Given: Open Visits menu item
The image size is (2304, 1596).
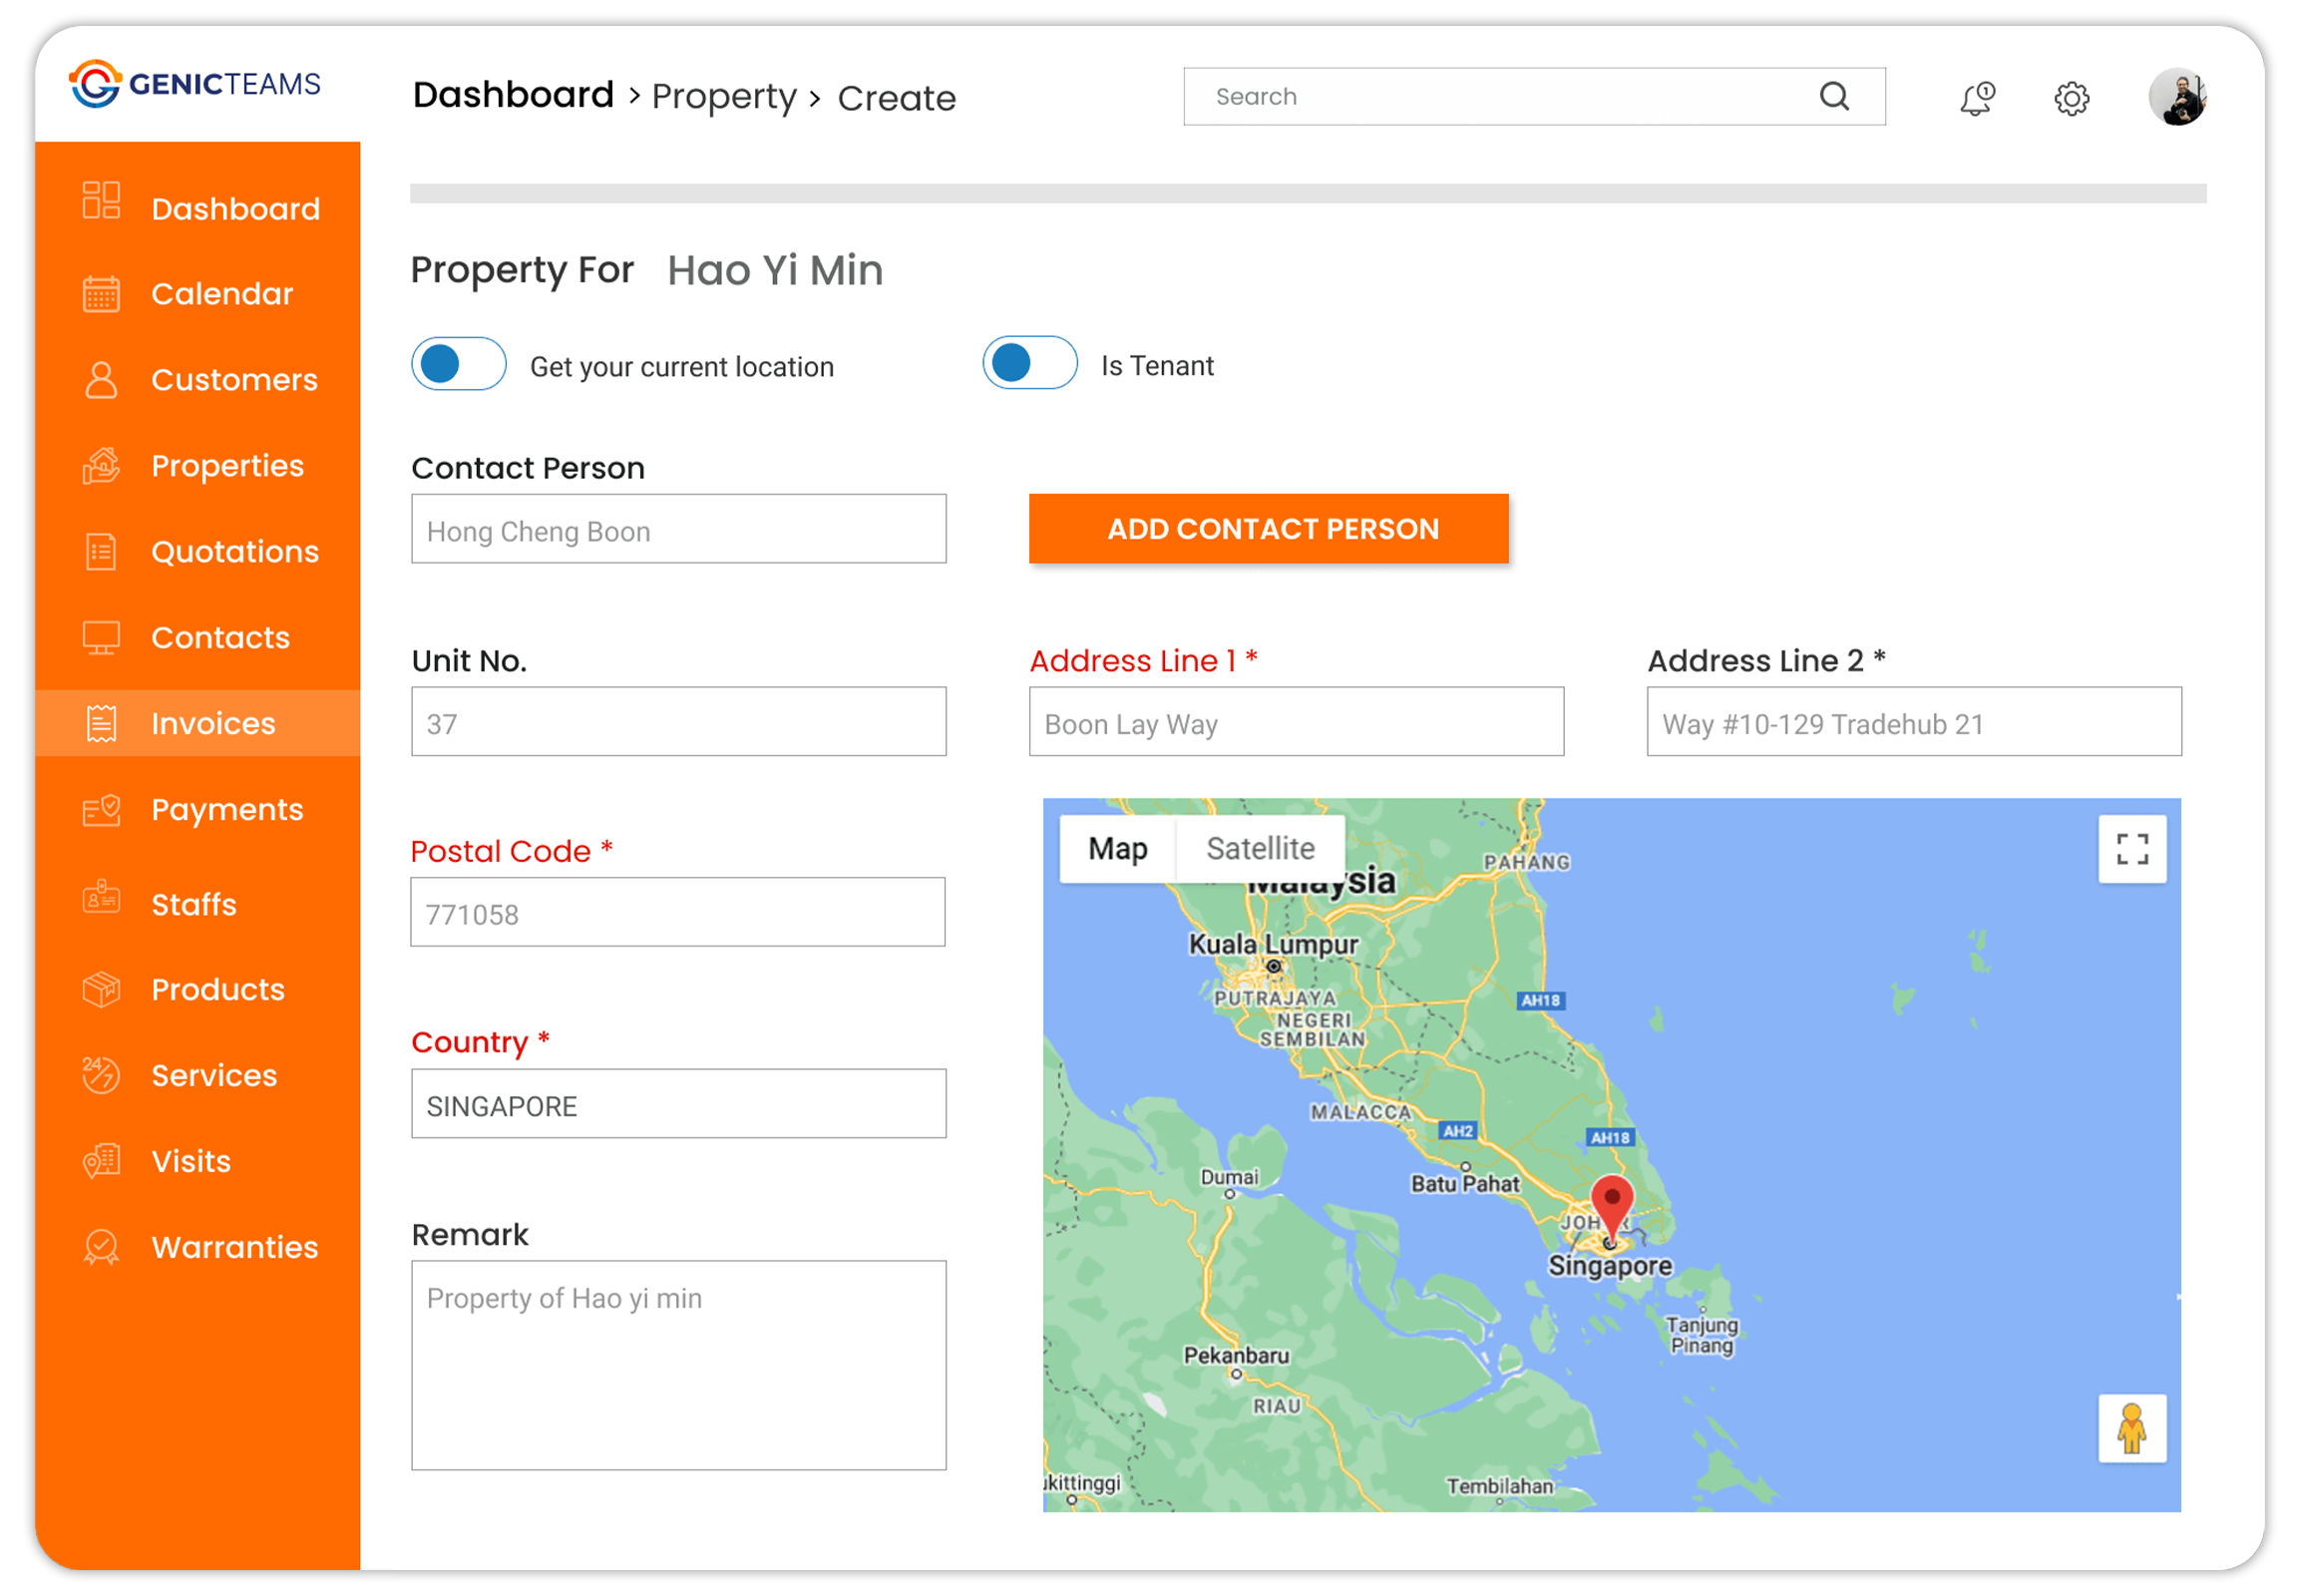Looking at the screenshot, I should [198, 1161].
